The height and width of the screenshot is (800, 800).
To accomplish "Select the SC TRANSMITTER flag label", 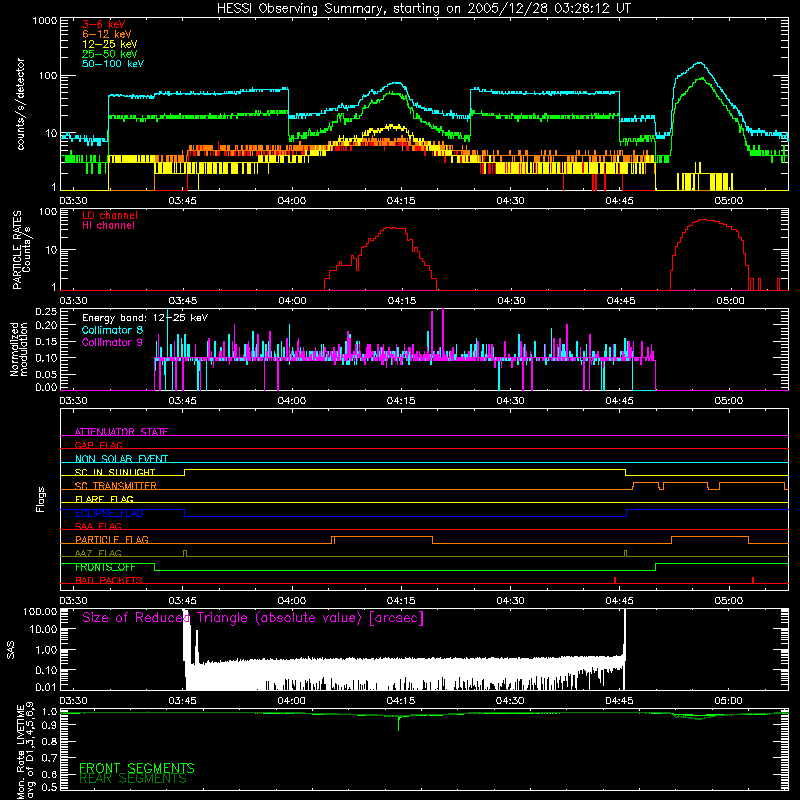I will pyautogui.click(x=115, y=486).
